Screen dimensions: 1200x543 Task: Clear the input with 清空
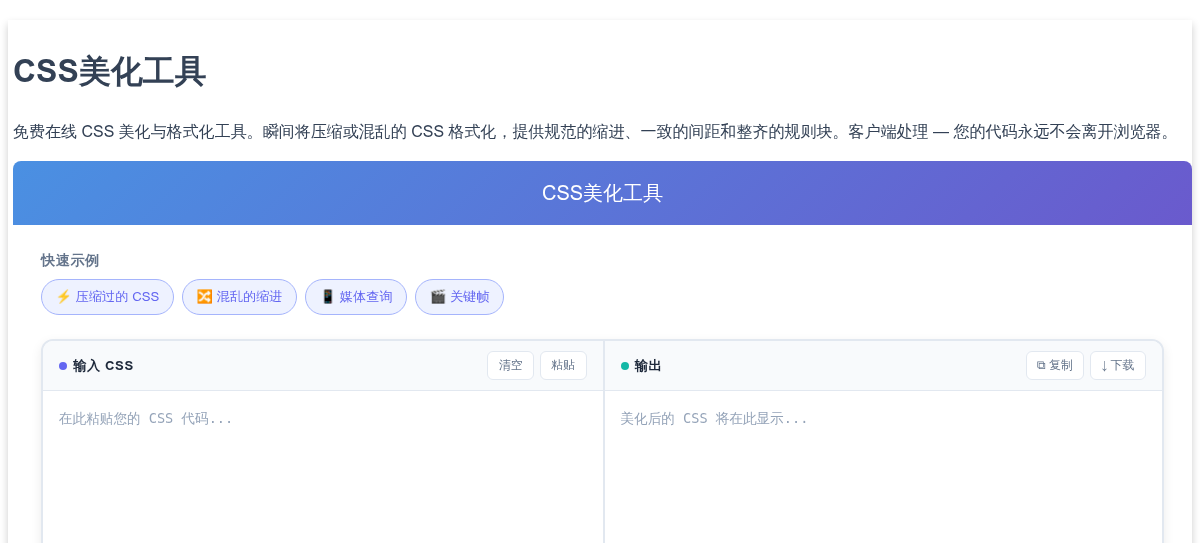click(x=510, y=366)
